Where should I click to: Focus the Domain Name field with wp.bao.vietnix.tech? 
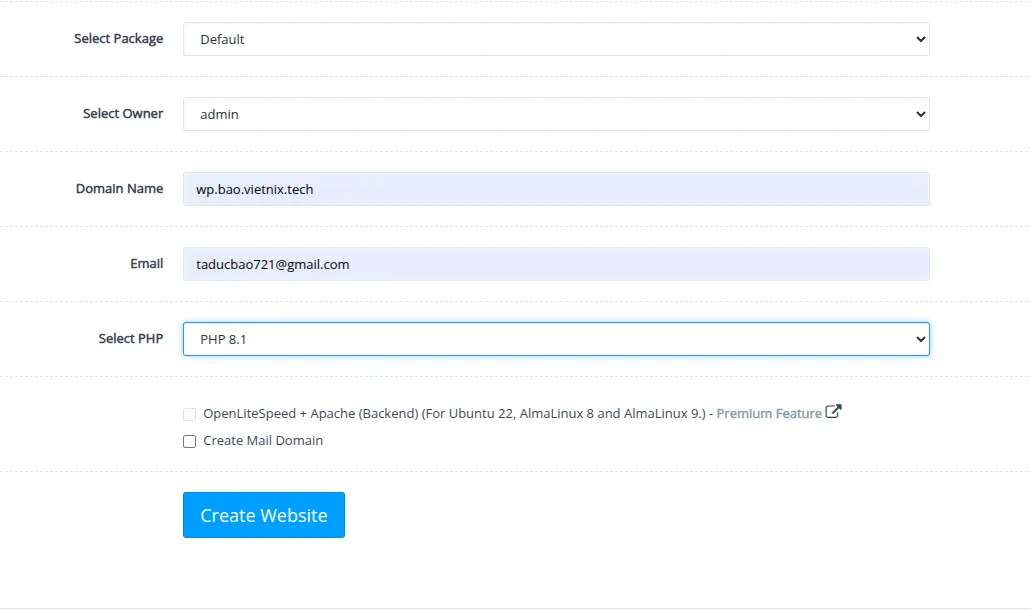pos(555,189)
